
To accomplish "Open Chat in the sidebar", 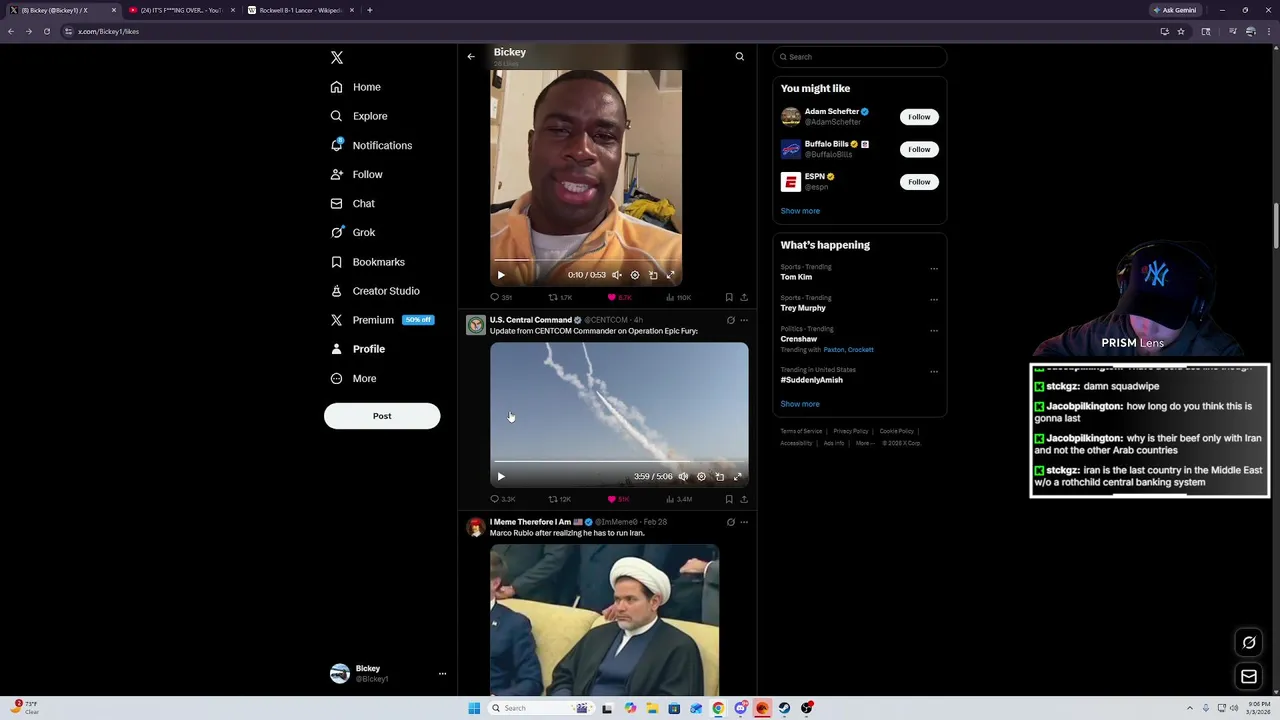I will click(x=352, y=203).
